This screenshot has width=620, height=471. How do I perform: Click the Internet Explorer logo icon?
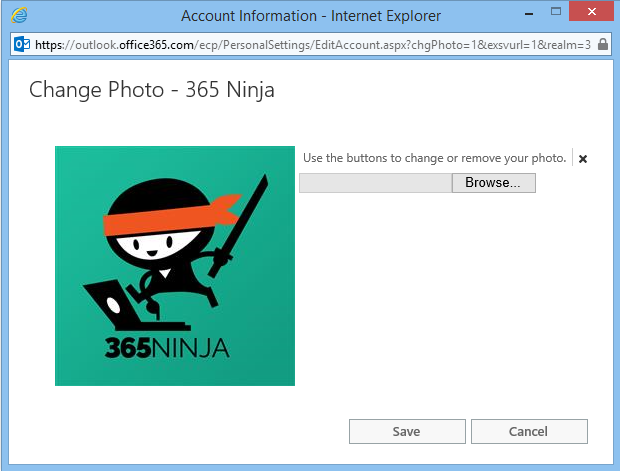pyautogui.click(x=19, y=15)
